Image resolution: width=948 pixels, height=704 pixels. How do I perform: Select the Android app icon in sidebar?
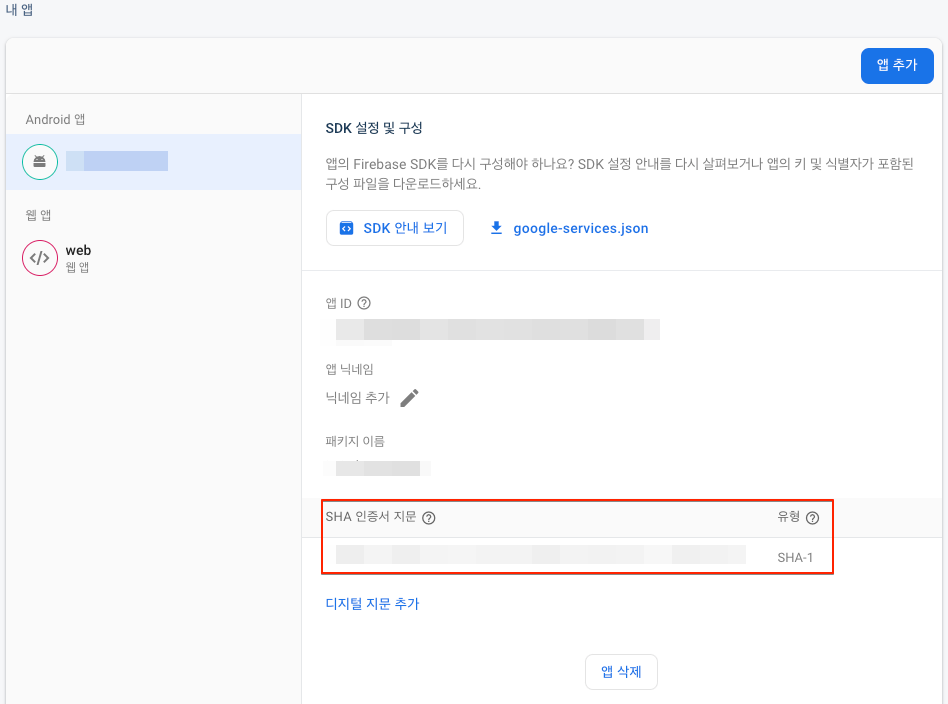point(40,161)
